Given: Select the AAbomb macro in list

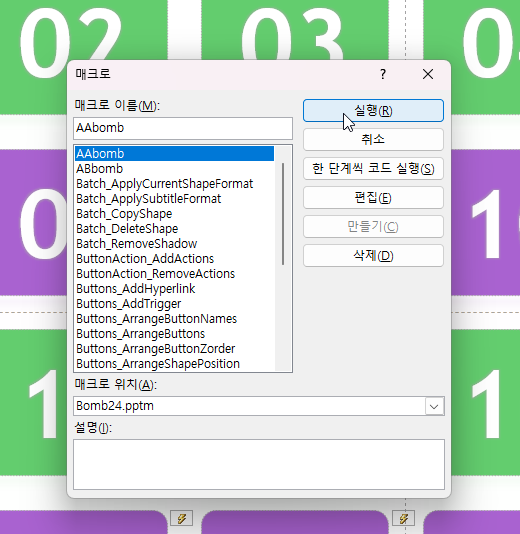Looking at the screenshot, I should pos(174,154).
